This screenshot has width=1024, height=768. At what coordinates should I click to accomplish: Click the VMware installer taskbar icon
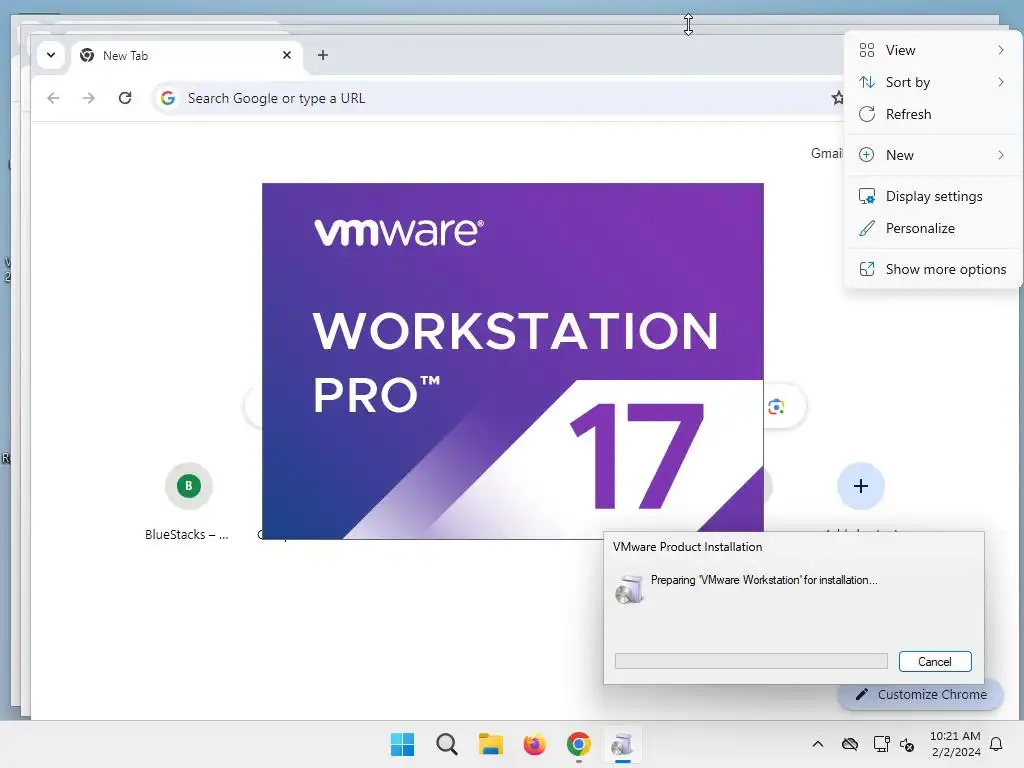[x=622, y=744]
